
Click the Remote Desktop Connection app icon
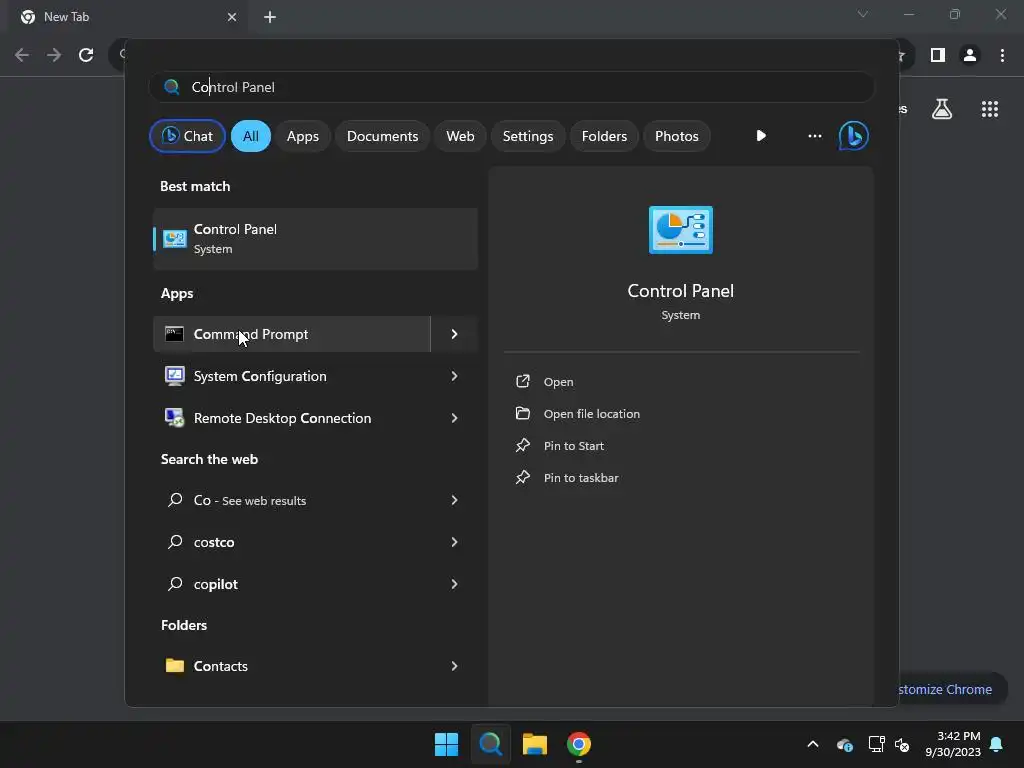pos(174,418)
